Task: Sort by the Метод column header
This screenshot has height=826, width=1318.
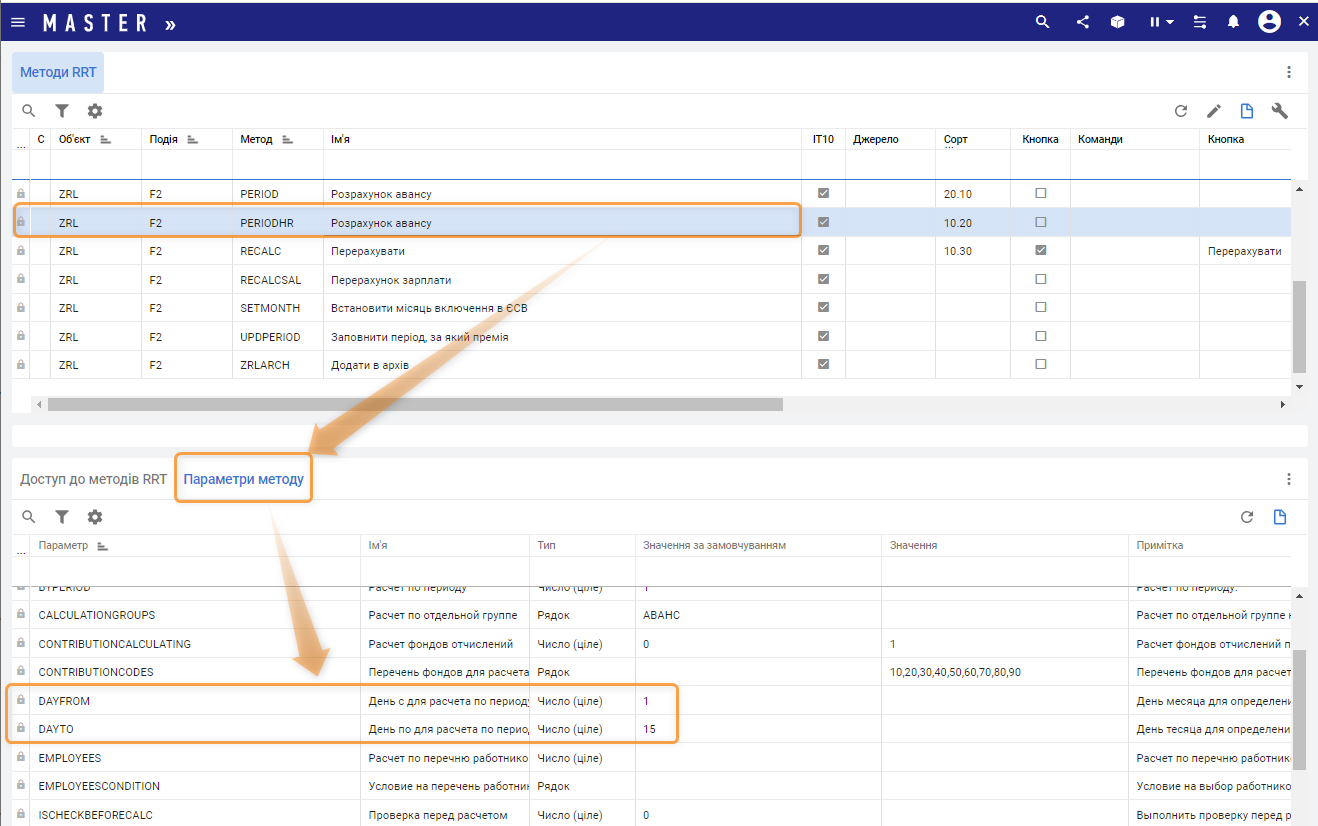Action: point(257,139)
